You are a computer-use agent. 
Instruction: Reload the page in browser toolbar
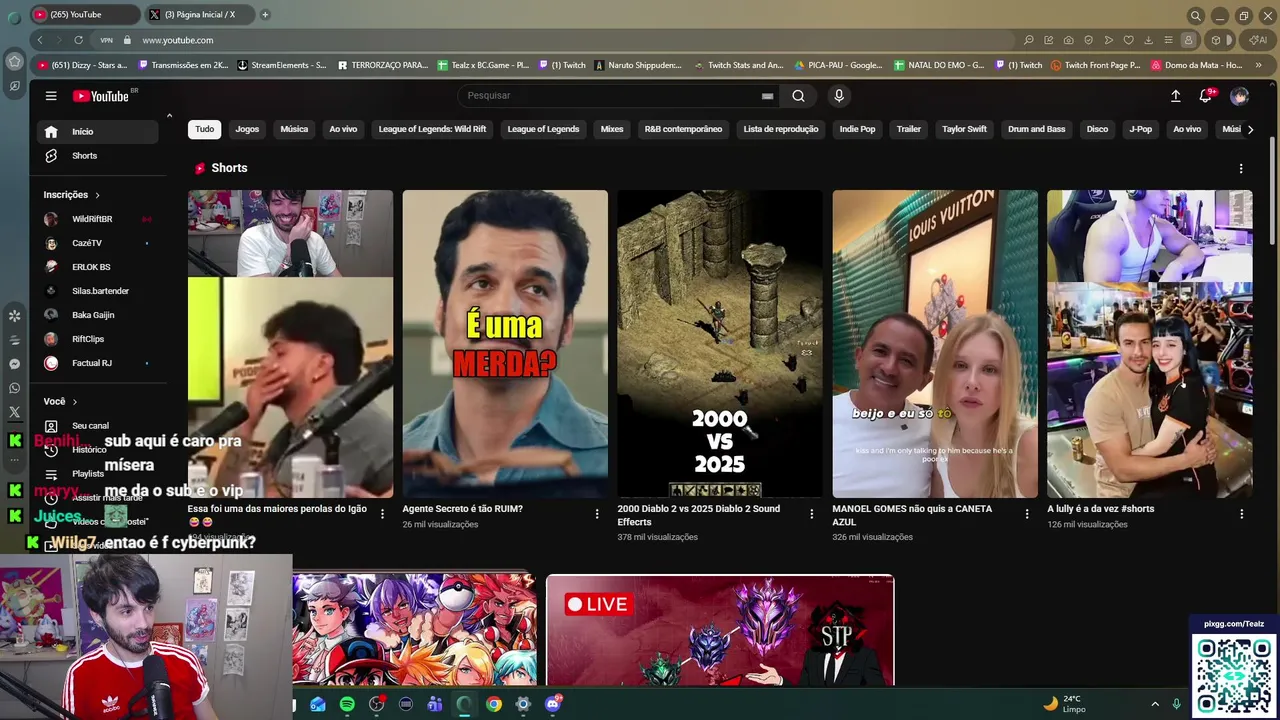click(78, 40)
